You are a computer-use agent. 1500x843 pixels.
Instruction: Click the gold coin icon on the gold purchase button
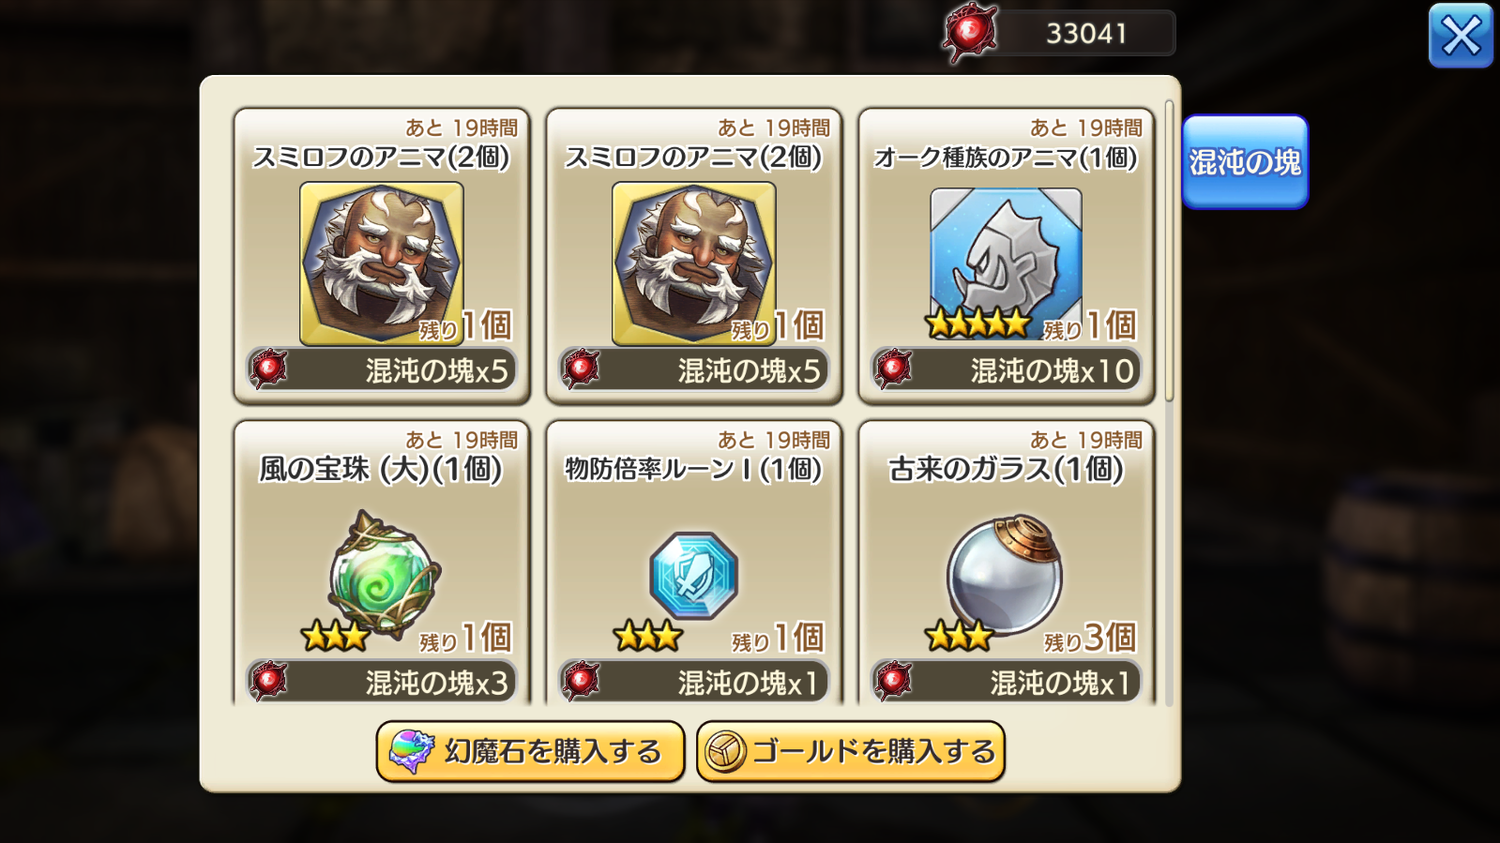(725, 752)
